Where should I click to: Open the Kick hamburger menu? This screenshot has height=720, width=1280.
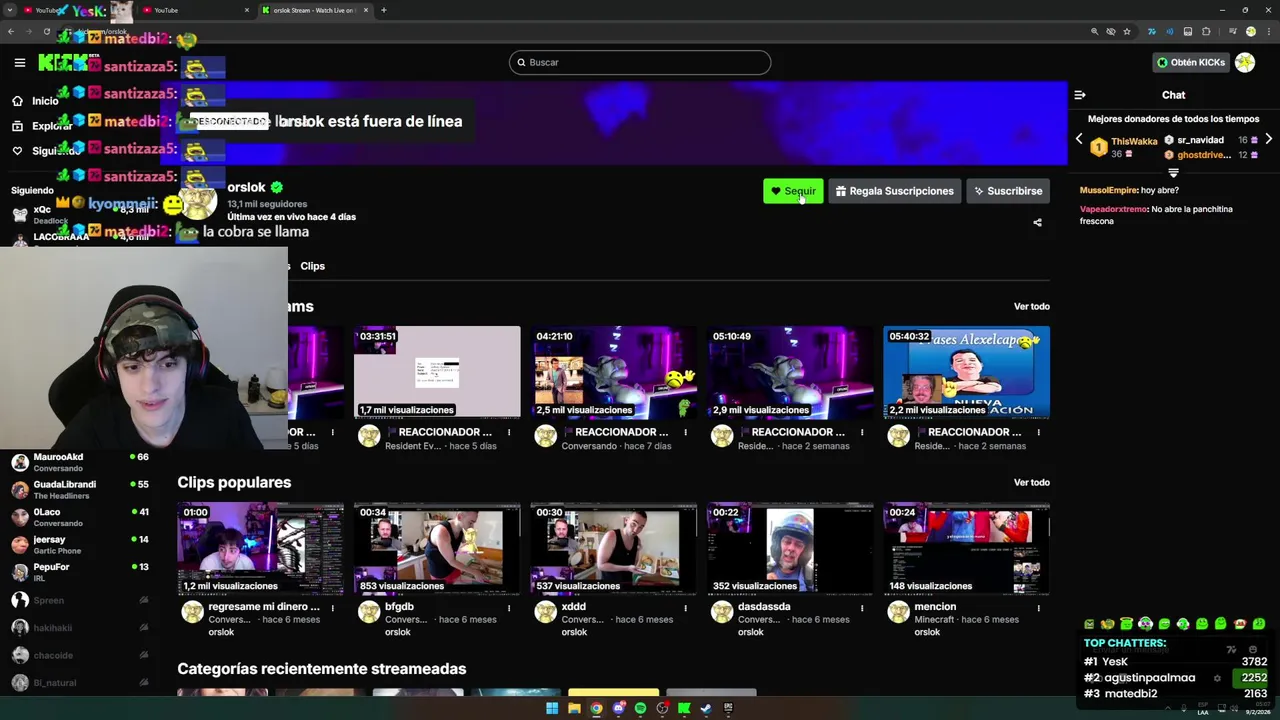coord(19,63)
